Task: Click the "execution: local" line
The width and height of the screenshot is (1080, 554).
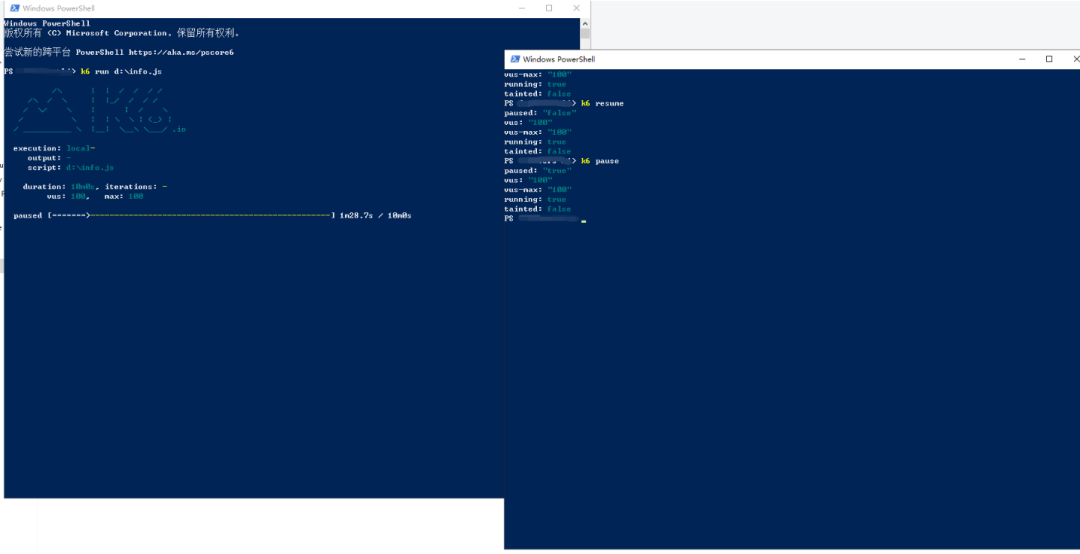Action: (54, 148)
